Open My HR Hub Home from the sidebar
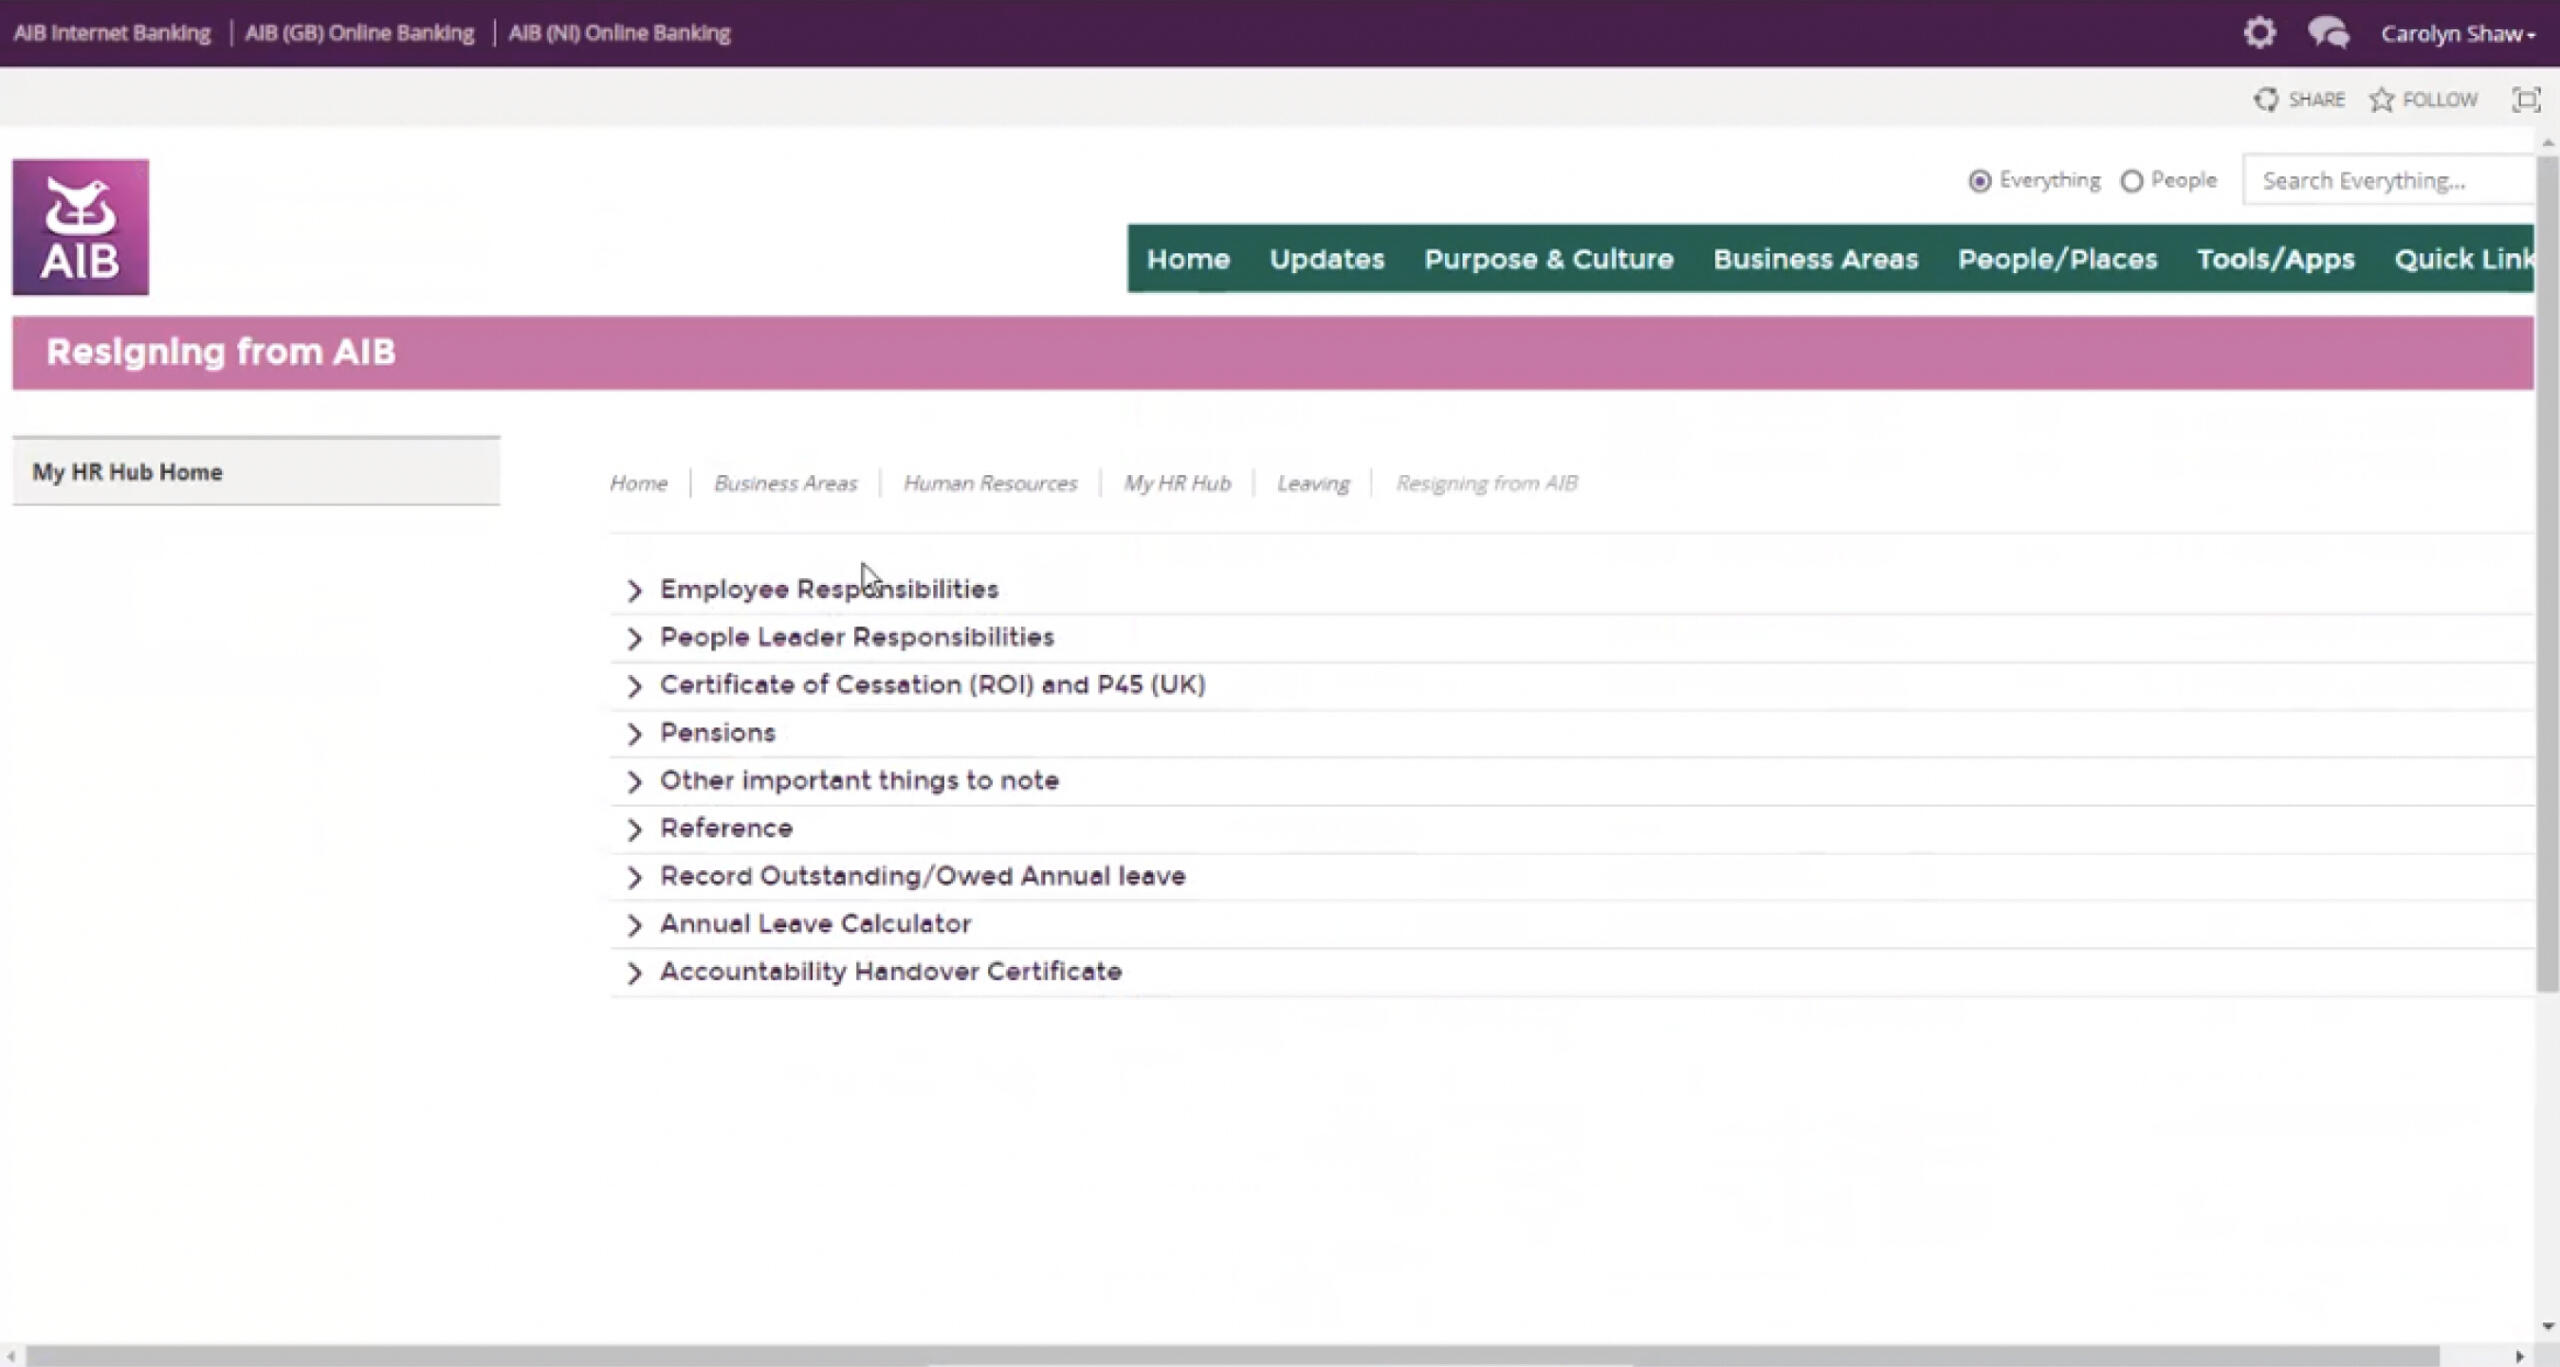This screenshot has width=2560, height=1367. pyautogui.click(x=126, y=471)
